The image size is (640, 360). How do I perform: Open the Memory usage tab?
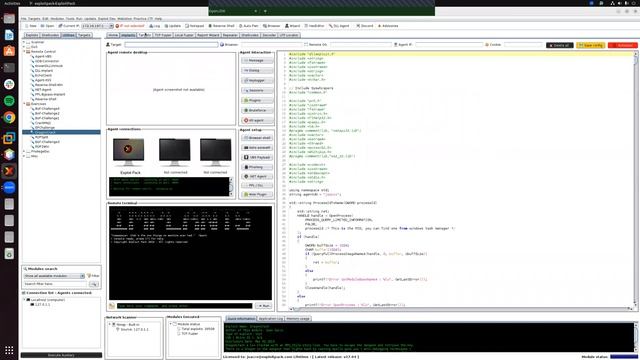click(x=298, y=319)
